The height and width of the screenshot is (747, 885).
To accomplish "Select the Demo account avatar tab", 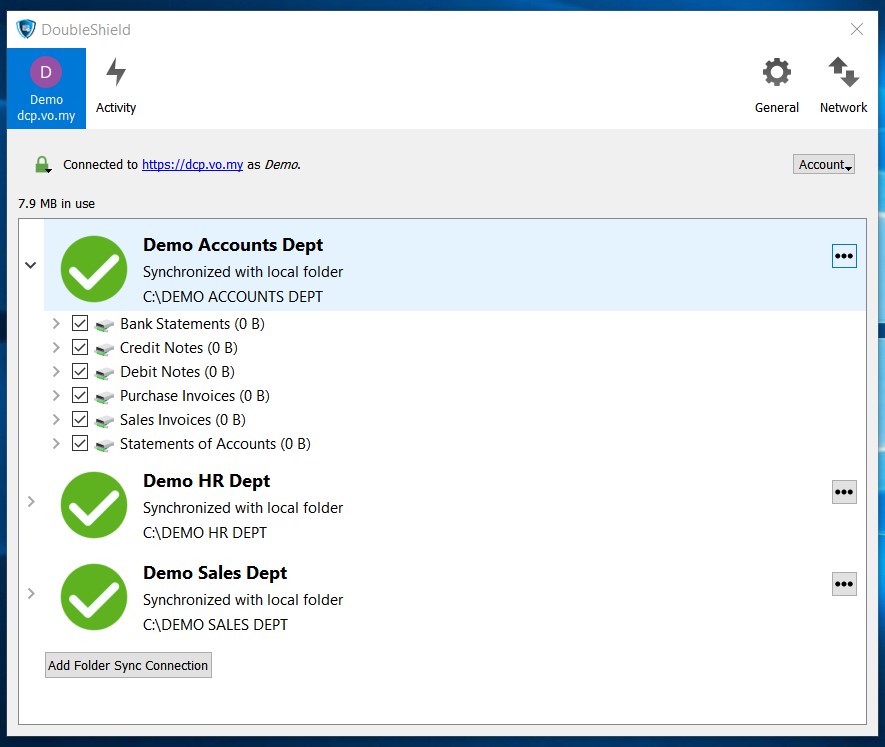I will pyautogui.click(x=46, y=87).
